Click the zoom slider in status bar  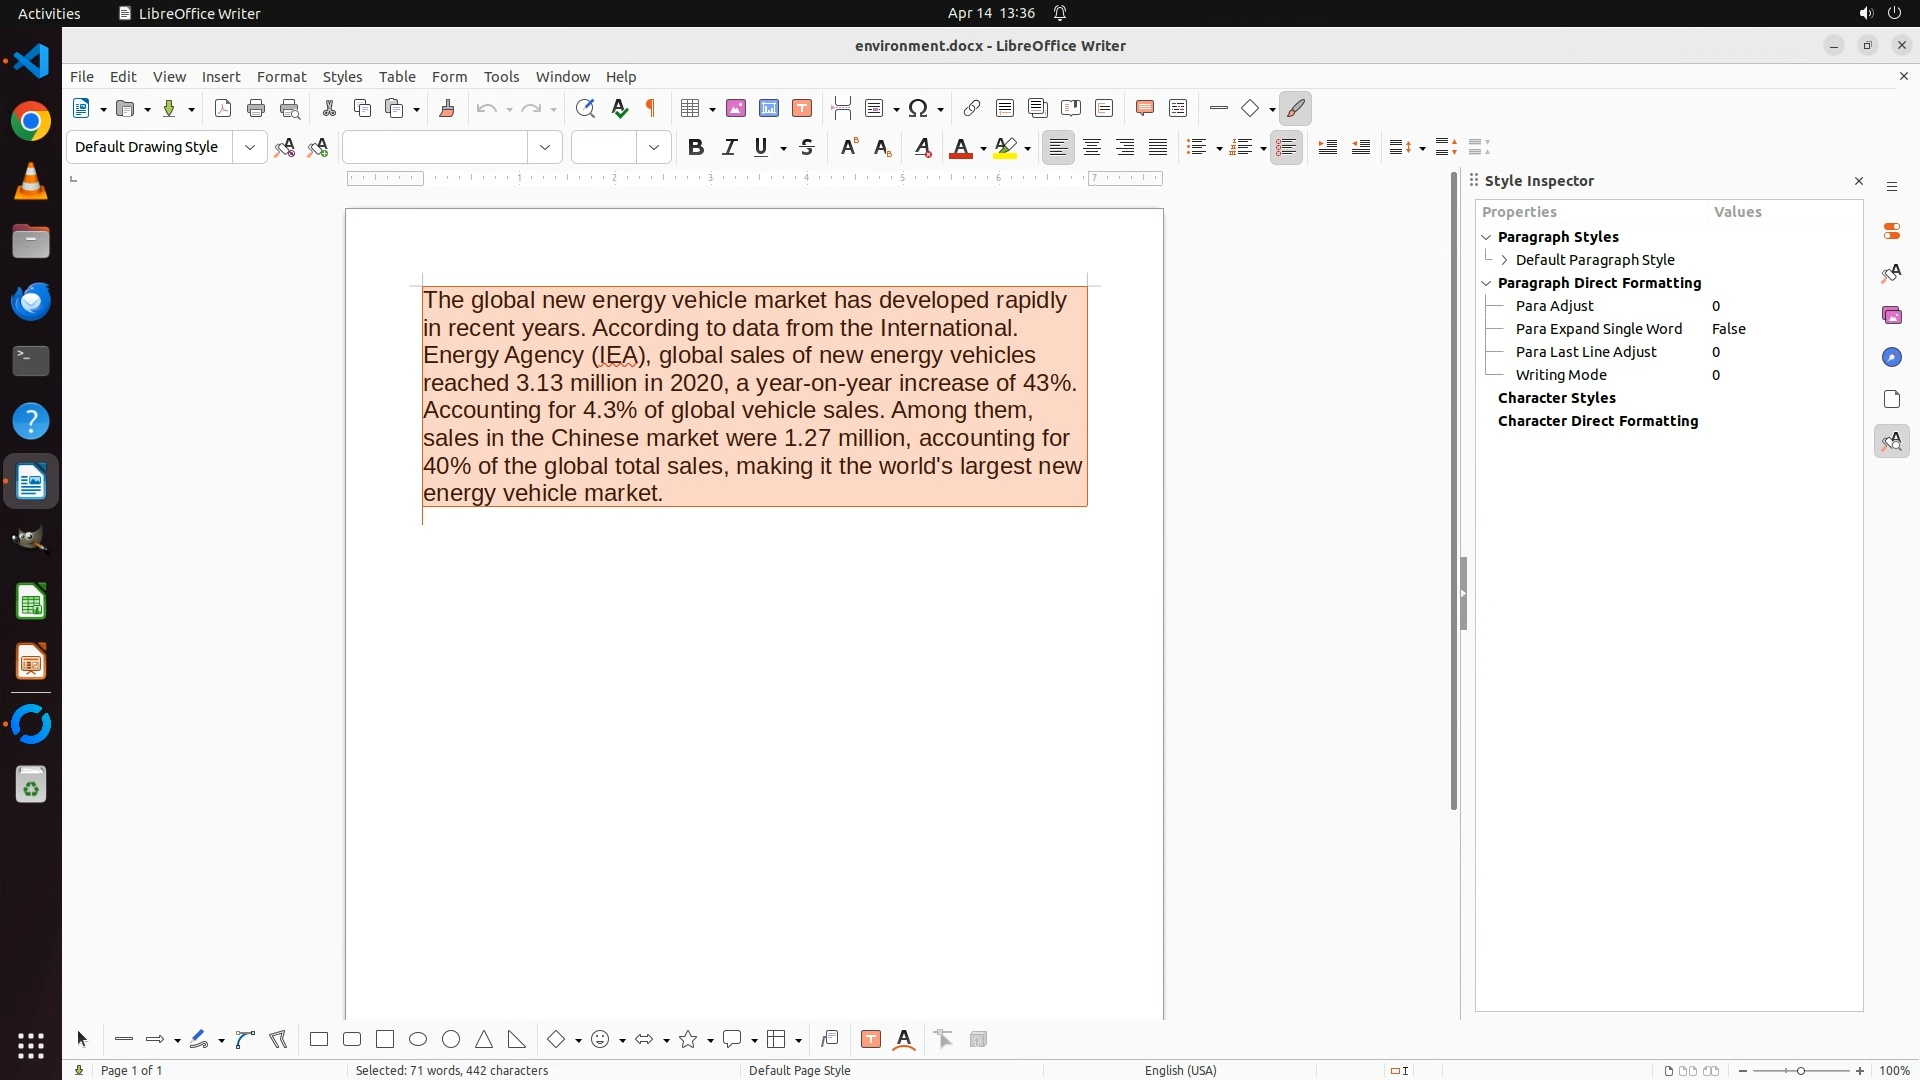[x=1800, y=1071]
